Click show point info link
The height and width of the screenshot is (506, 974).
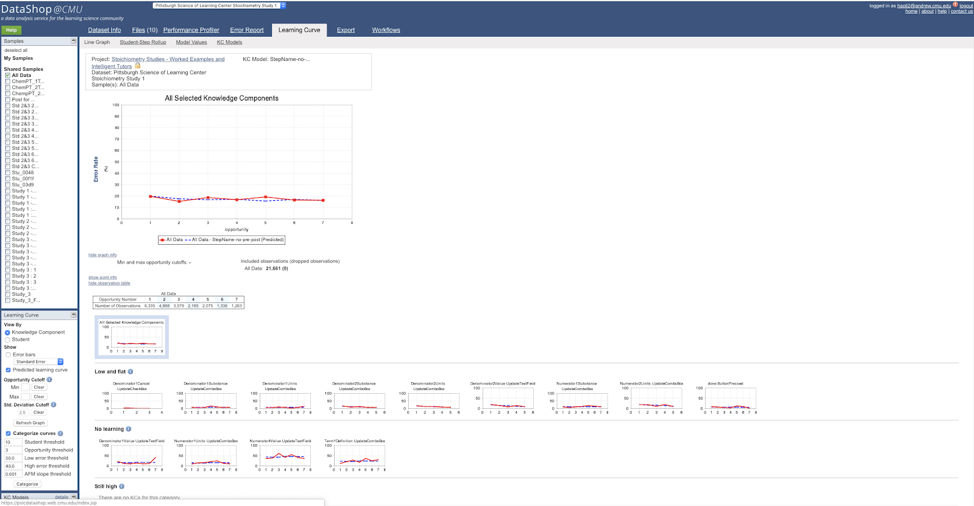tap(102, 278)
